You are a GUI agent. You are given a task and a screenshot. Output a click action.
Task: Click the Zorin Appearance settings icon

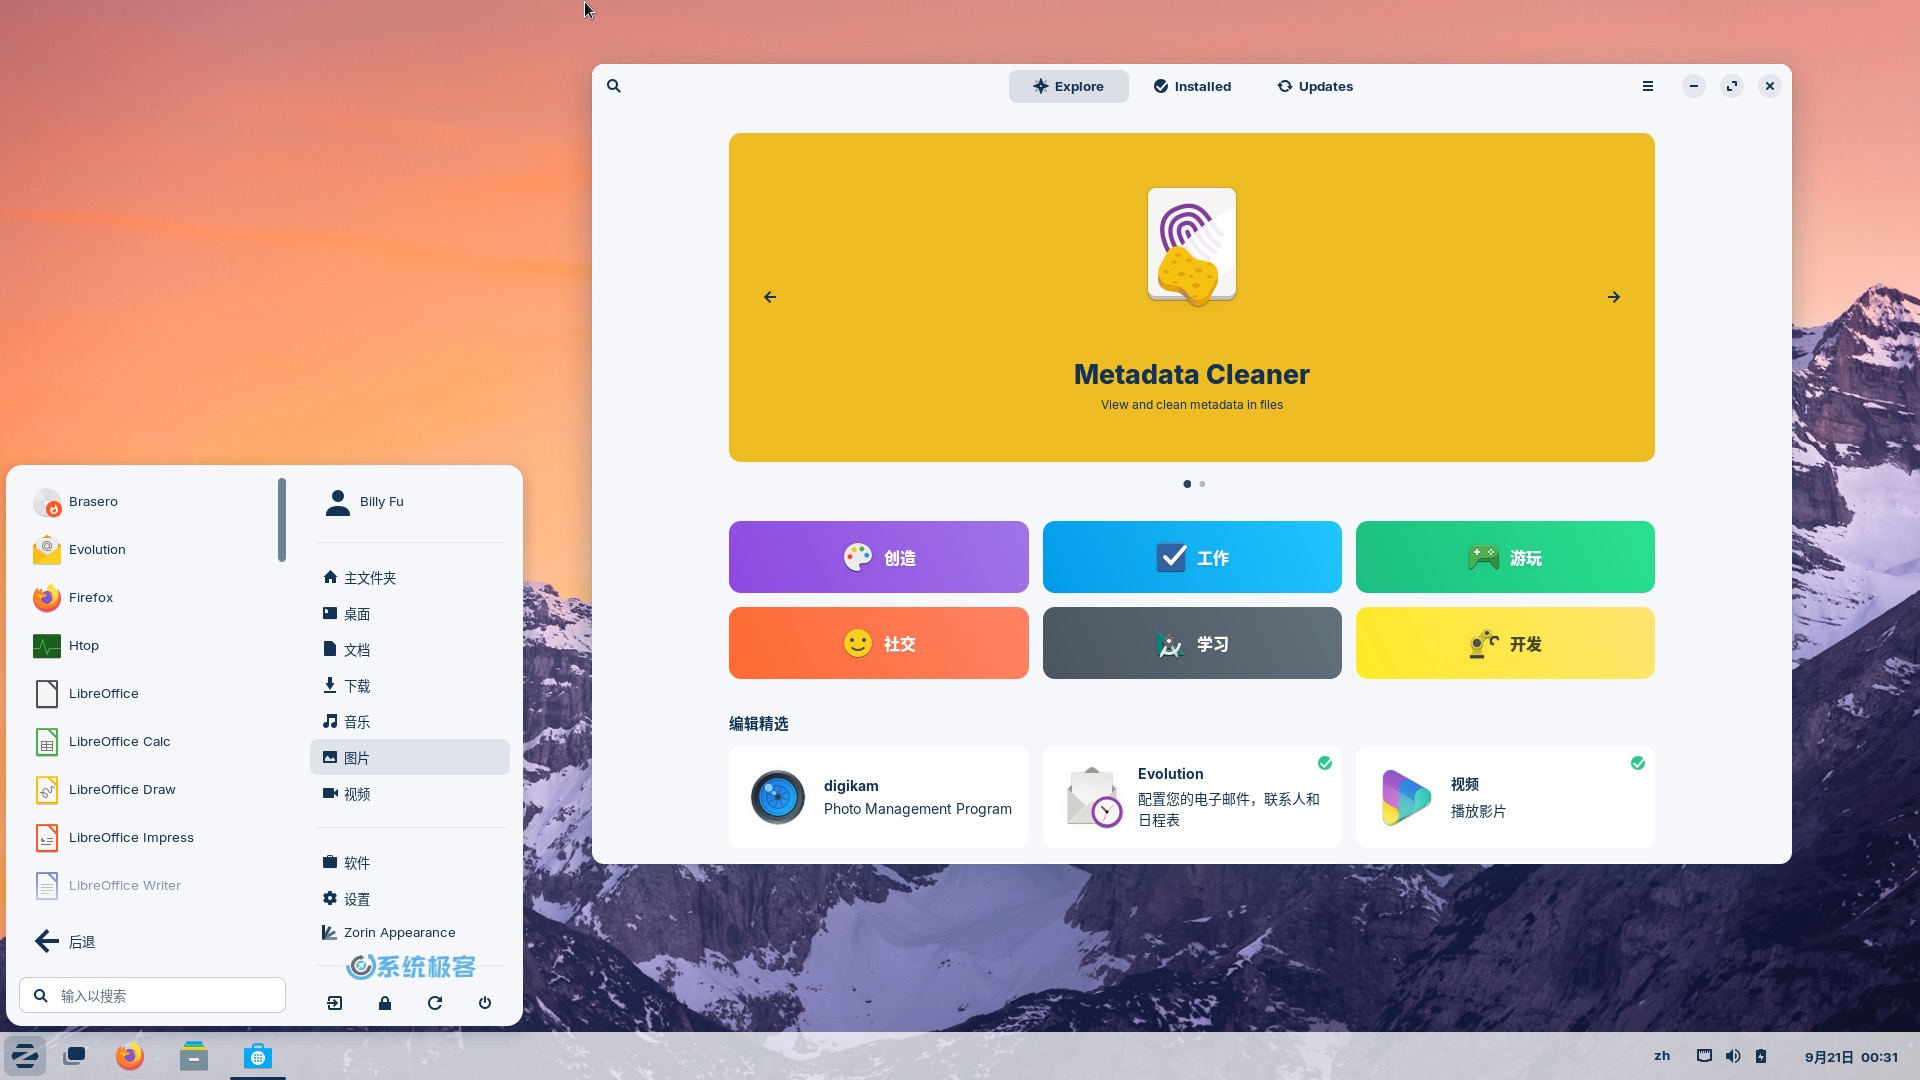coord(328,932)
